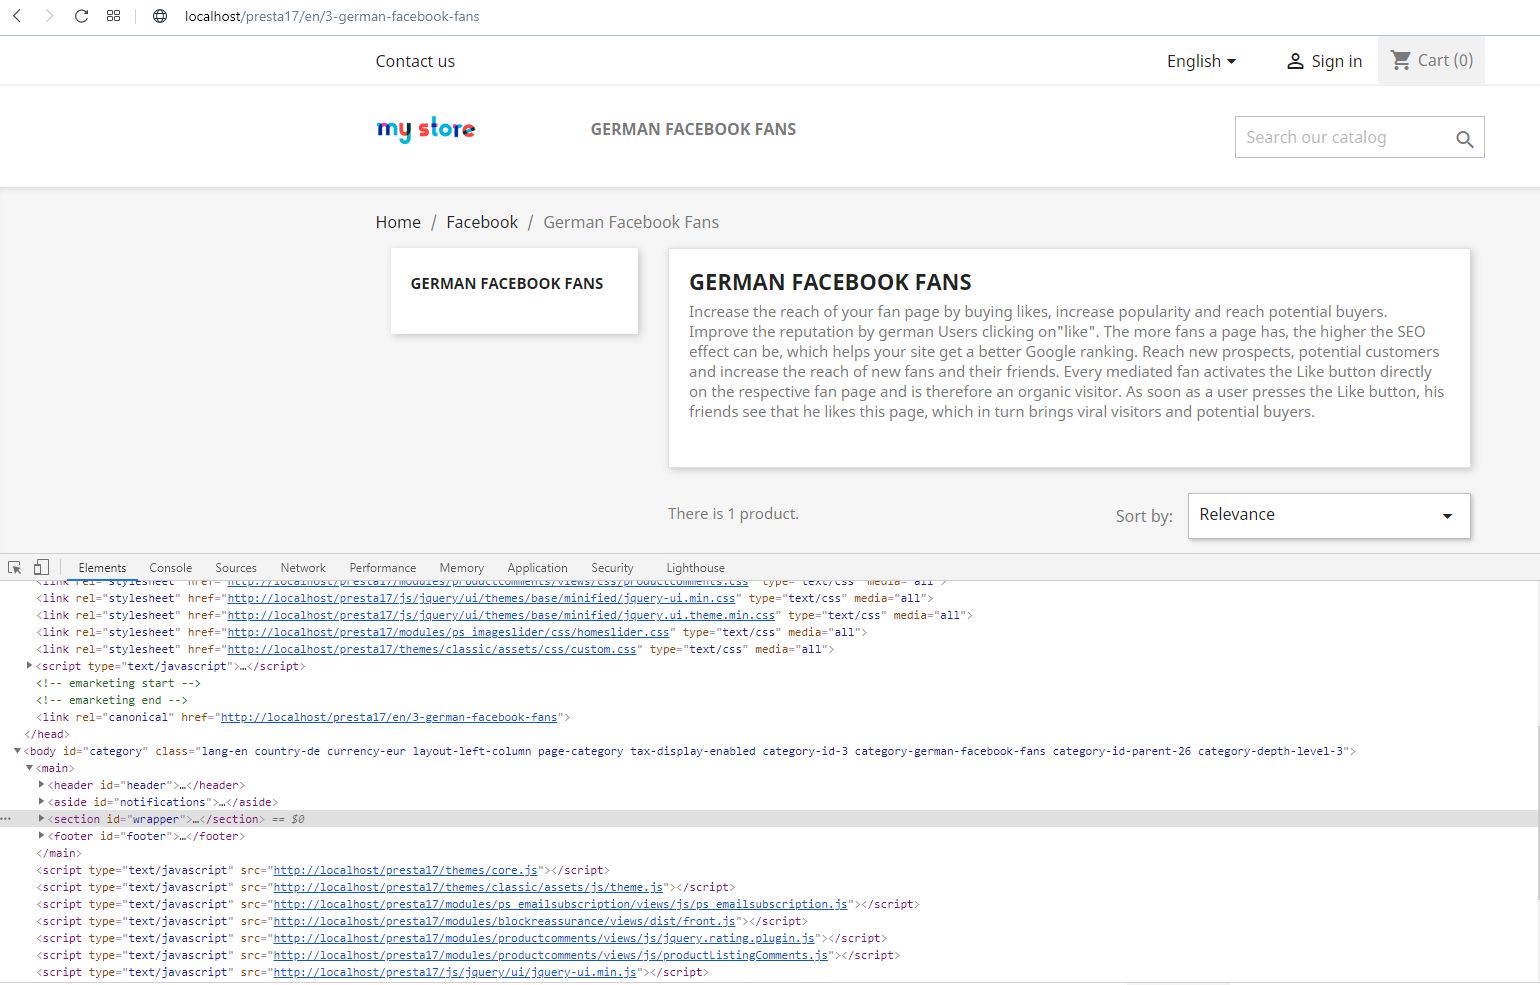1540x985 pixels.
Task: Open the tab grid icon in browser bar
Action: pyautogui.click(x=114, y=16)
